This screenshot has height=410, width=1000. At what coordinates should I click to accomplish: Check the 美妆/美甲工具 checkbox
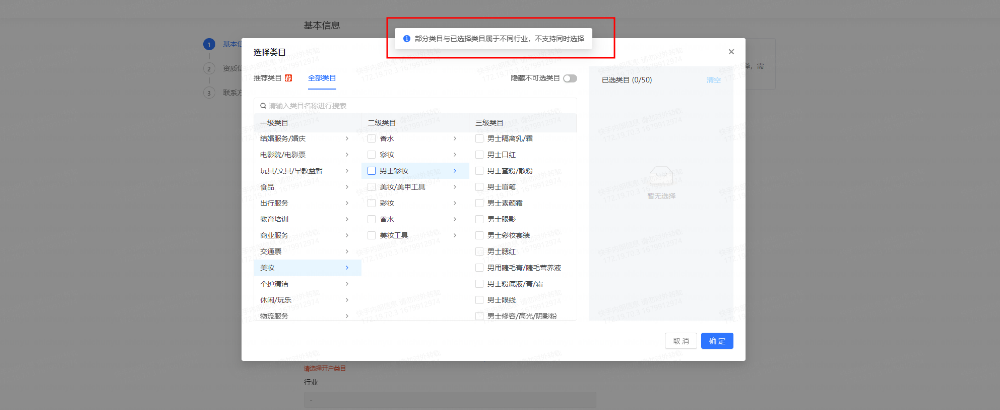pyautogui.click(x=372, y=187)
